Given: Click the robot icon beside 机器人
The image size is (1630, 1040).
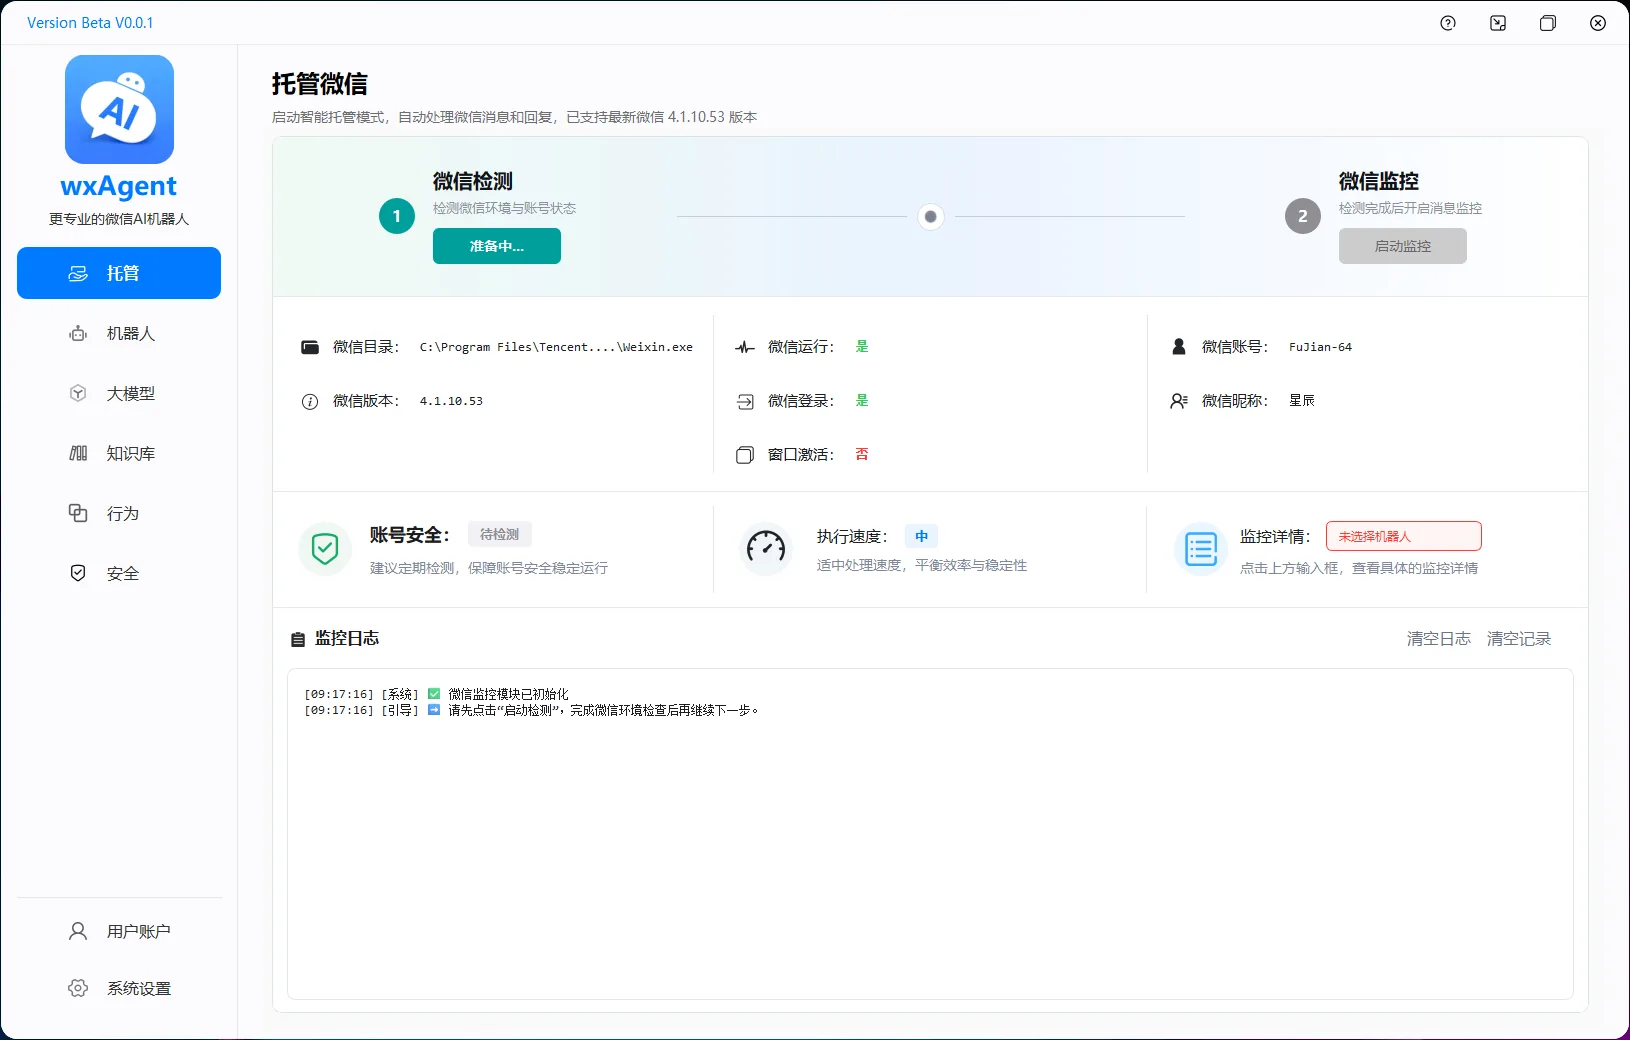Looking at the screenshot, I should tap(78, 334).
